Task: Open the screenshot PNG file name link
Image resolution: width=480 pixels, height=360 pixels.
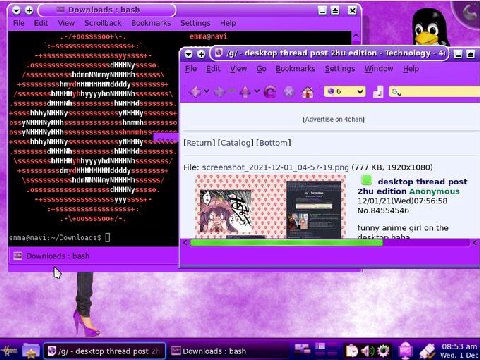Action: tap(275, 167)
